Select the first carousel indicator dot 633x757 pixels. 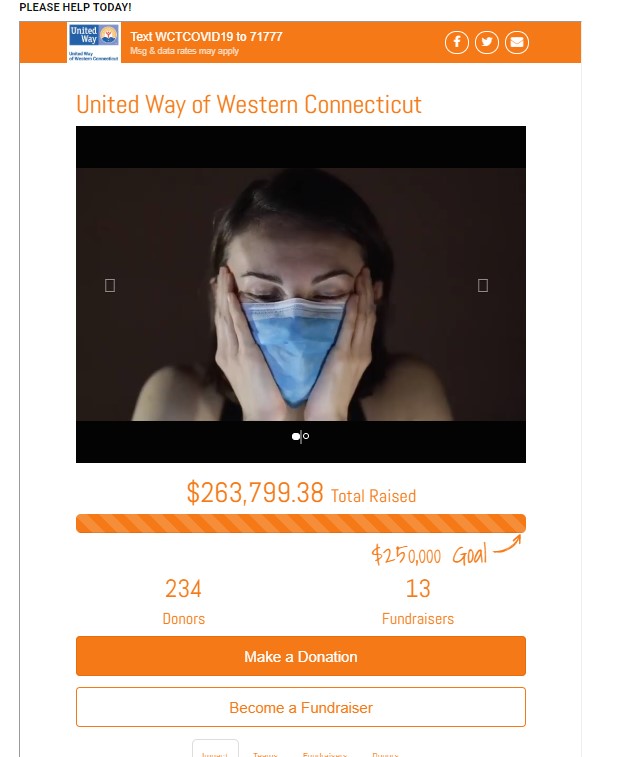coord(295,436)
